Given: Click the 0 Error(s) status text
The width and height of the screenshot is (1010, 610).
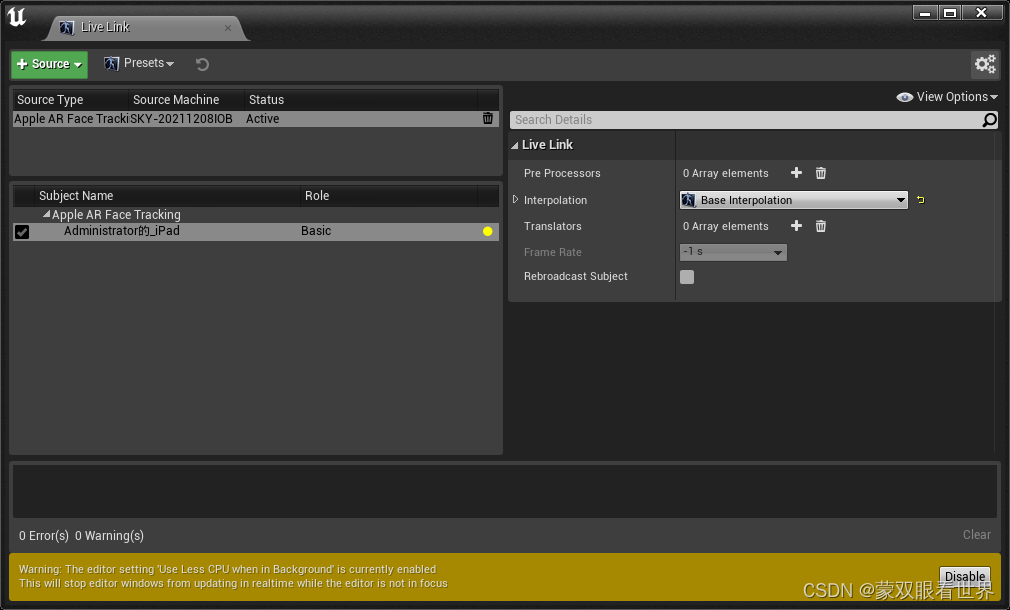Looking at the screenshot, I should coord(44,536).
